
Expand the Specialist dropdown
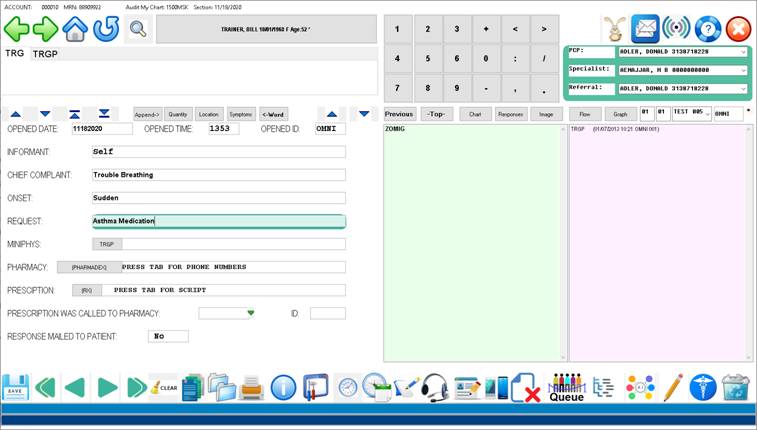tap(743, 70)
